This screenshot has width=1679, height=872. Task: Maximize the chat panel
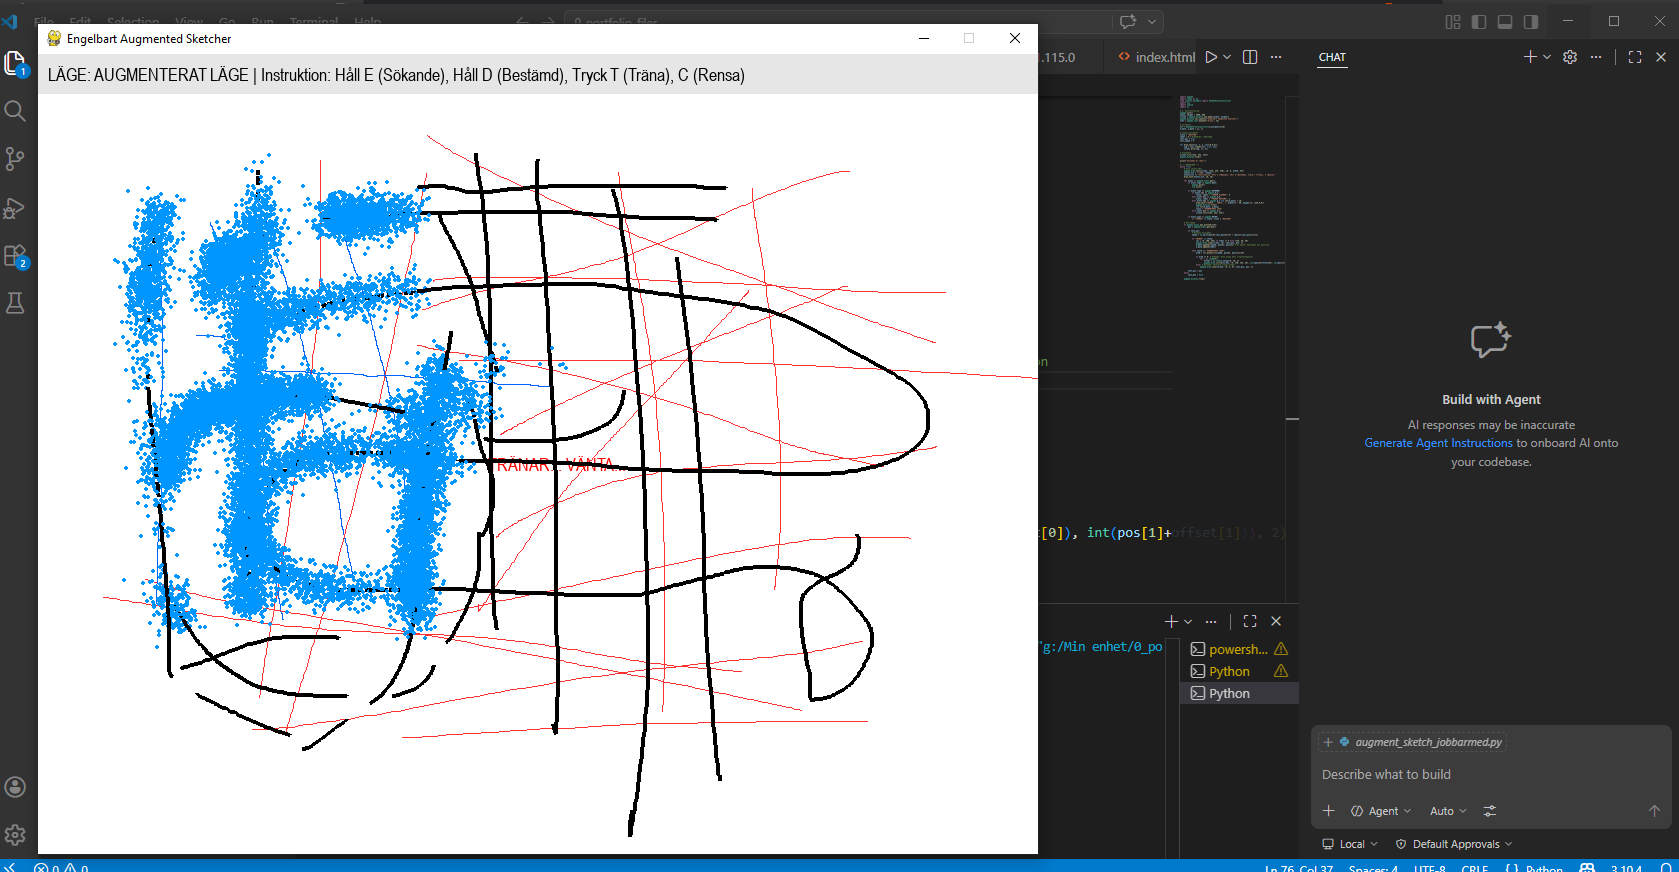[1635, 57]
